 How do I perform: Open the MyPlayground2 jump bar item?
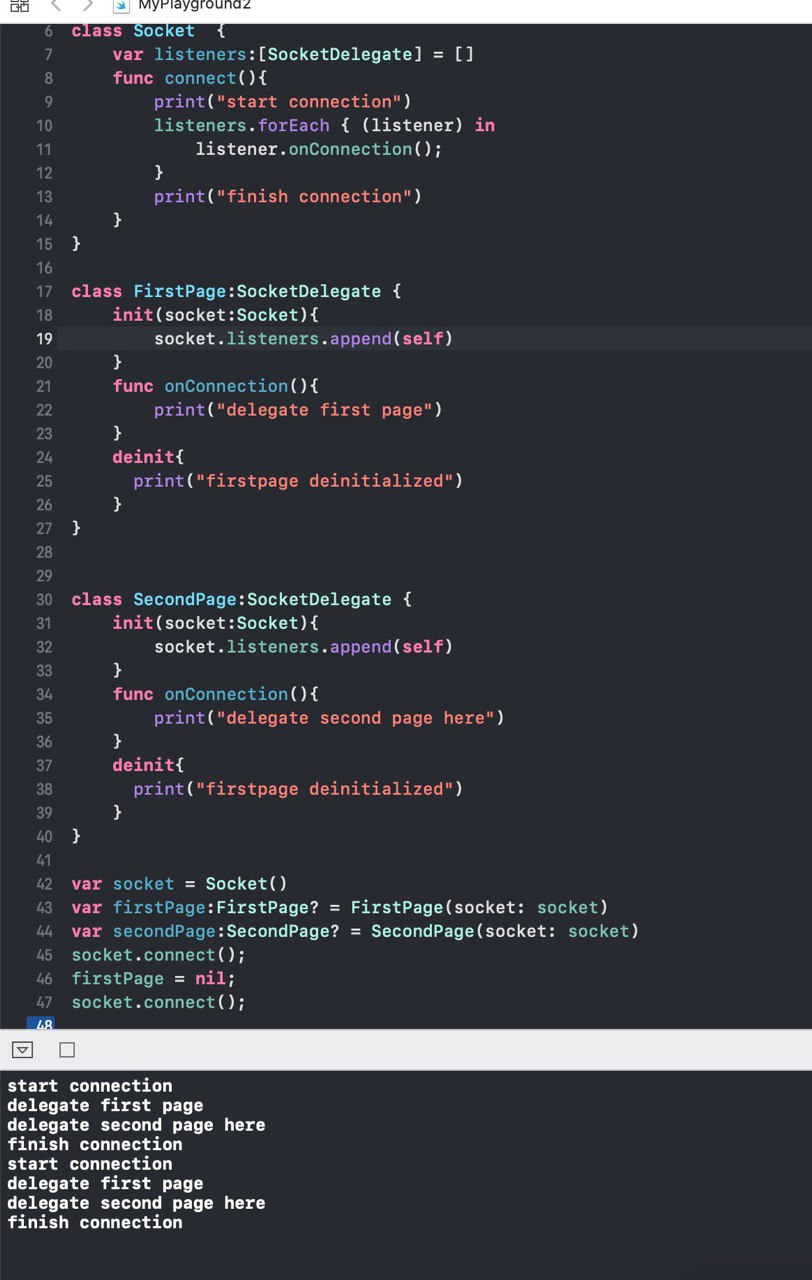click(x=195, y=5)
